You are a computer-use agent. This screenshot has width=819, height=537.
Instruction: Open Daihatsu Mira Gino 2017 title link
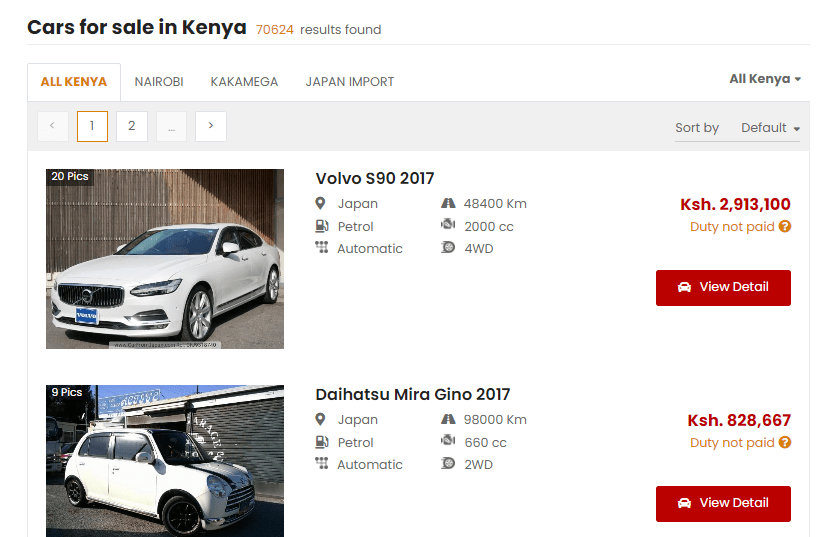[413, 394]
